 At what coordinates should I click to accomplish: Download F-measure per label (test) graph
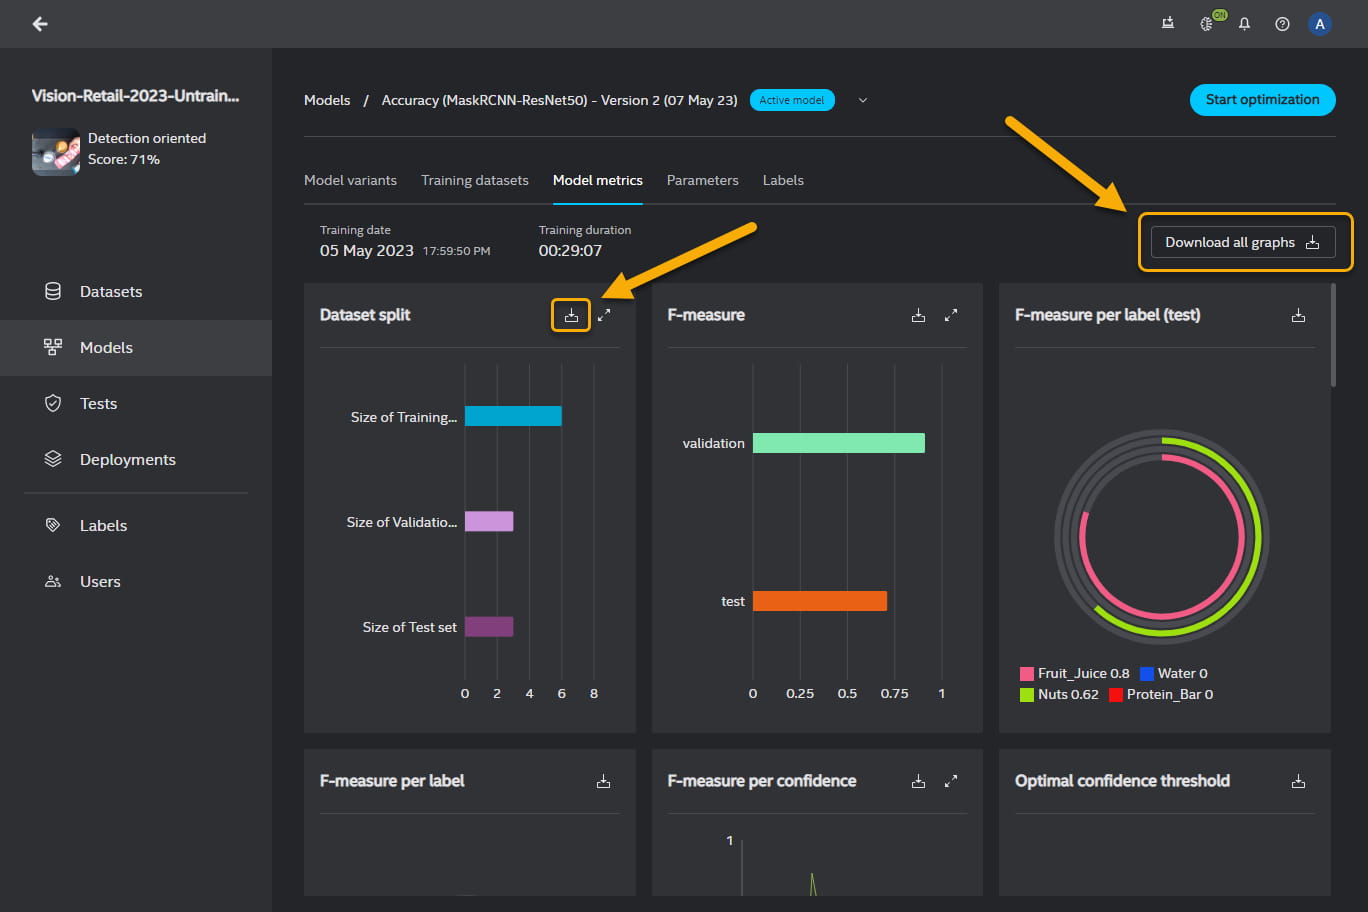(x=1298, y=316)
